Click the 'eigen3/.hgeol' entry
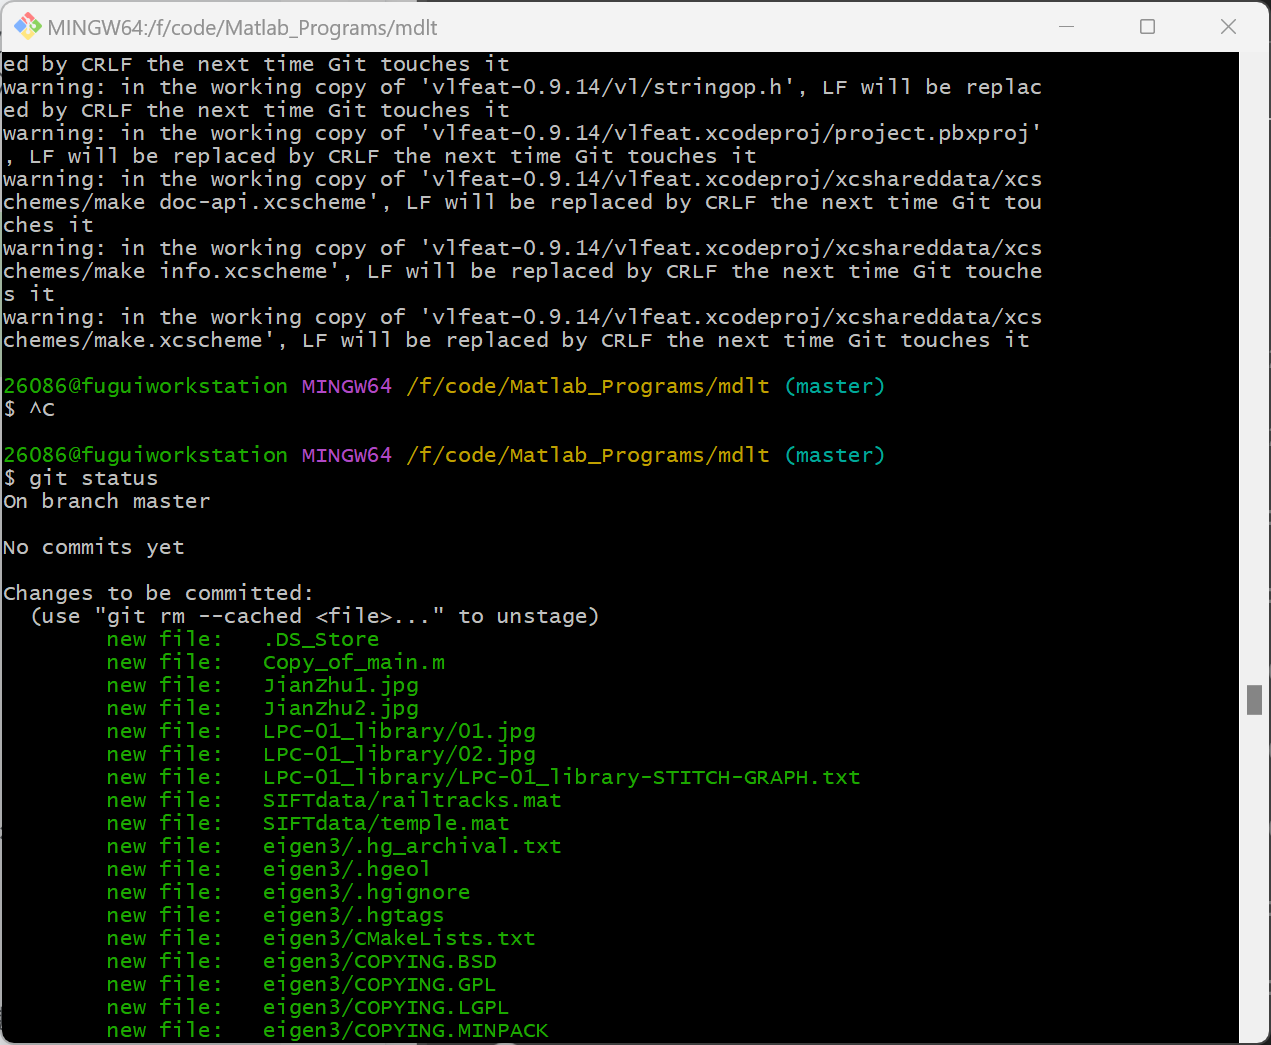Viewport: 1271px width, 1045px height. tap(347, 869)
